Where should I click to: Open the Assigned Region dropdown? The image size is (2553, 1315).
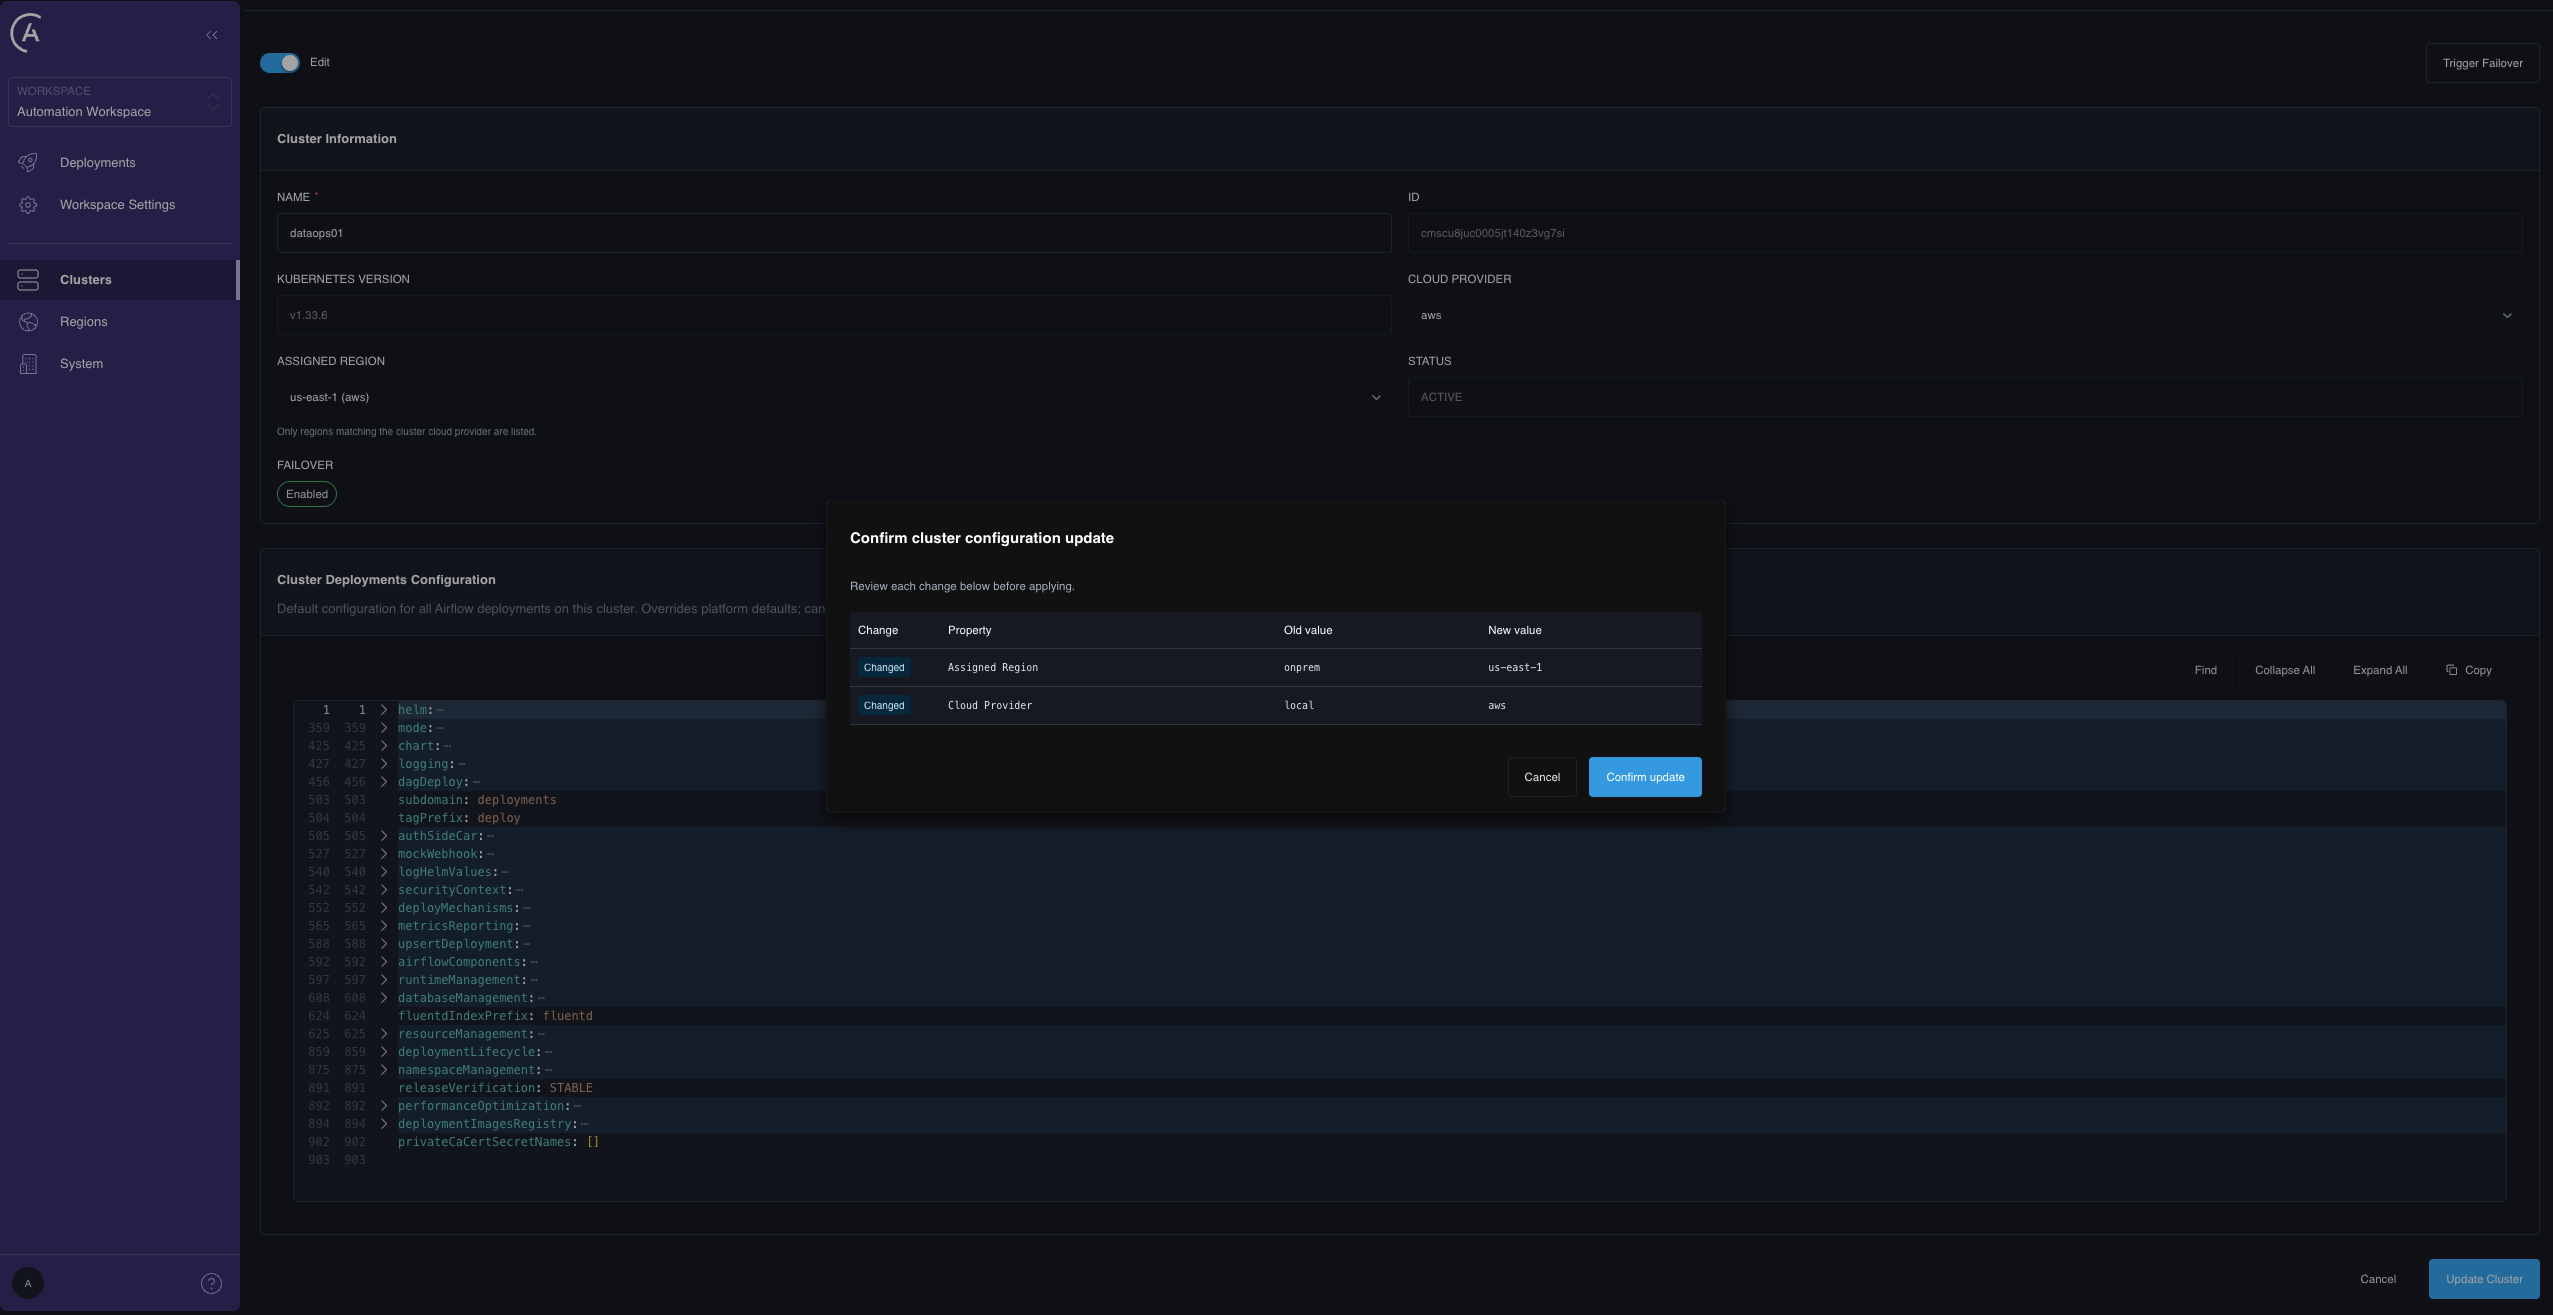coord(834,397)
